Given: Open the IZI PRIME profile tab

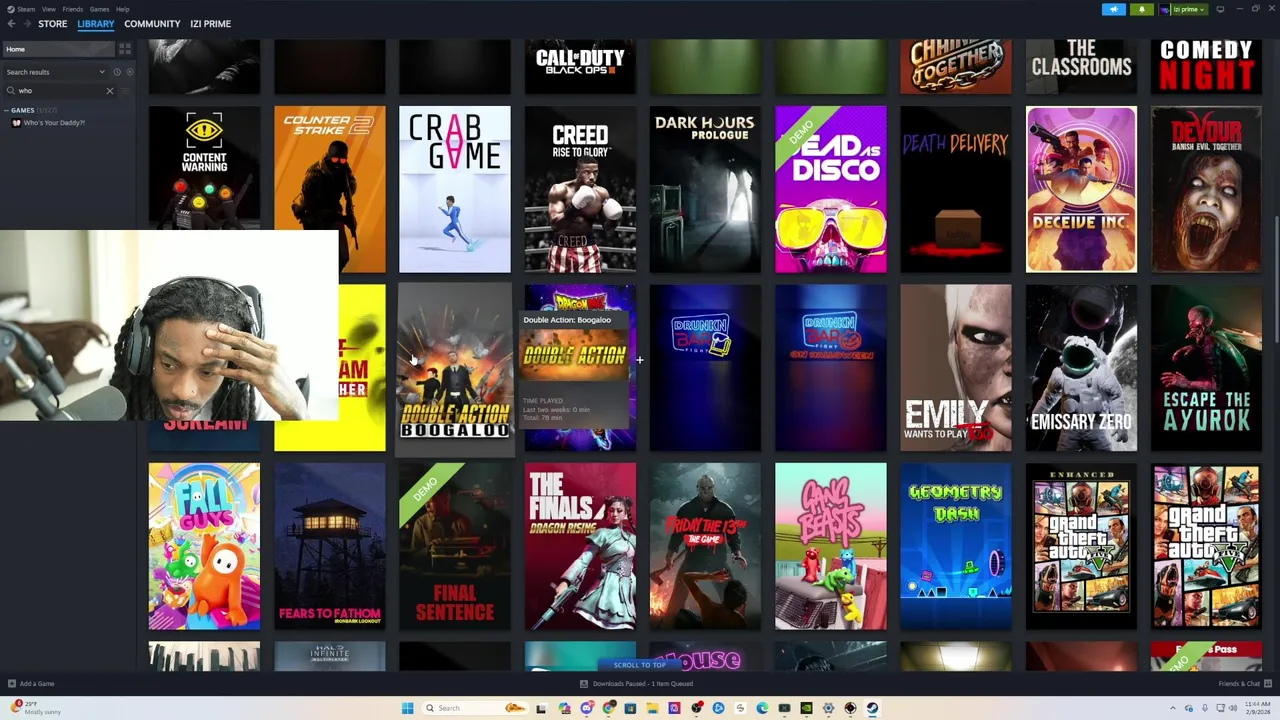Looking at the screenshot, I should click(x=210, y=24).
